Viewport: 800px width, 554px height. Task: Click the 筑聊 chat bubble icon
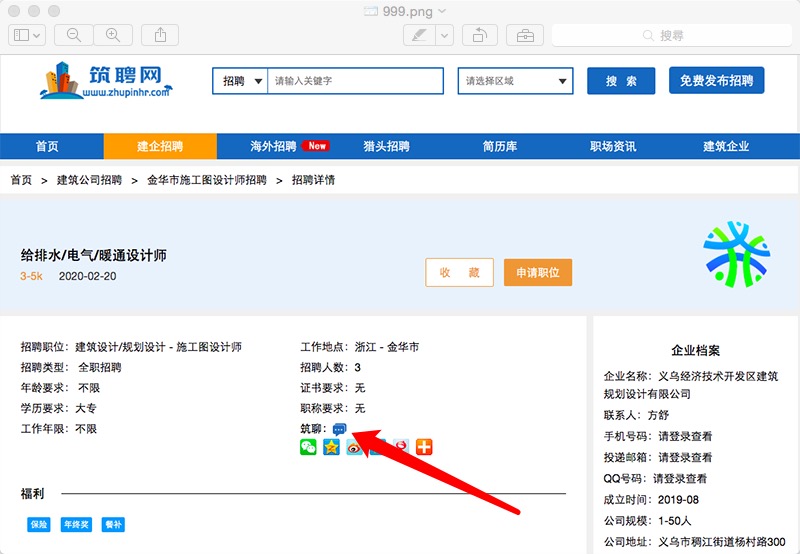(339, 429)
